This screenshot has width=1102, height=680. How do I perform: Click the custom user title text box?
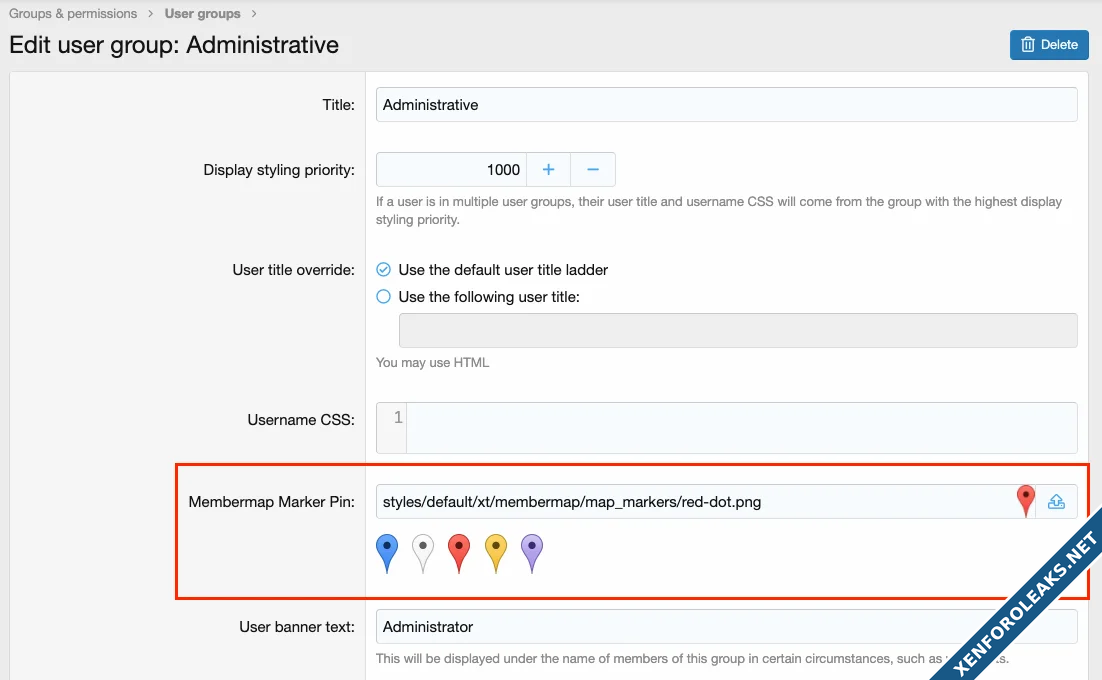738,330
